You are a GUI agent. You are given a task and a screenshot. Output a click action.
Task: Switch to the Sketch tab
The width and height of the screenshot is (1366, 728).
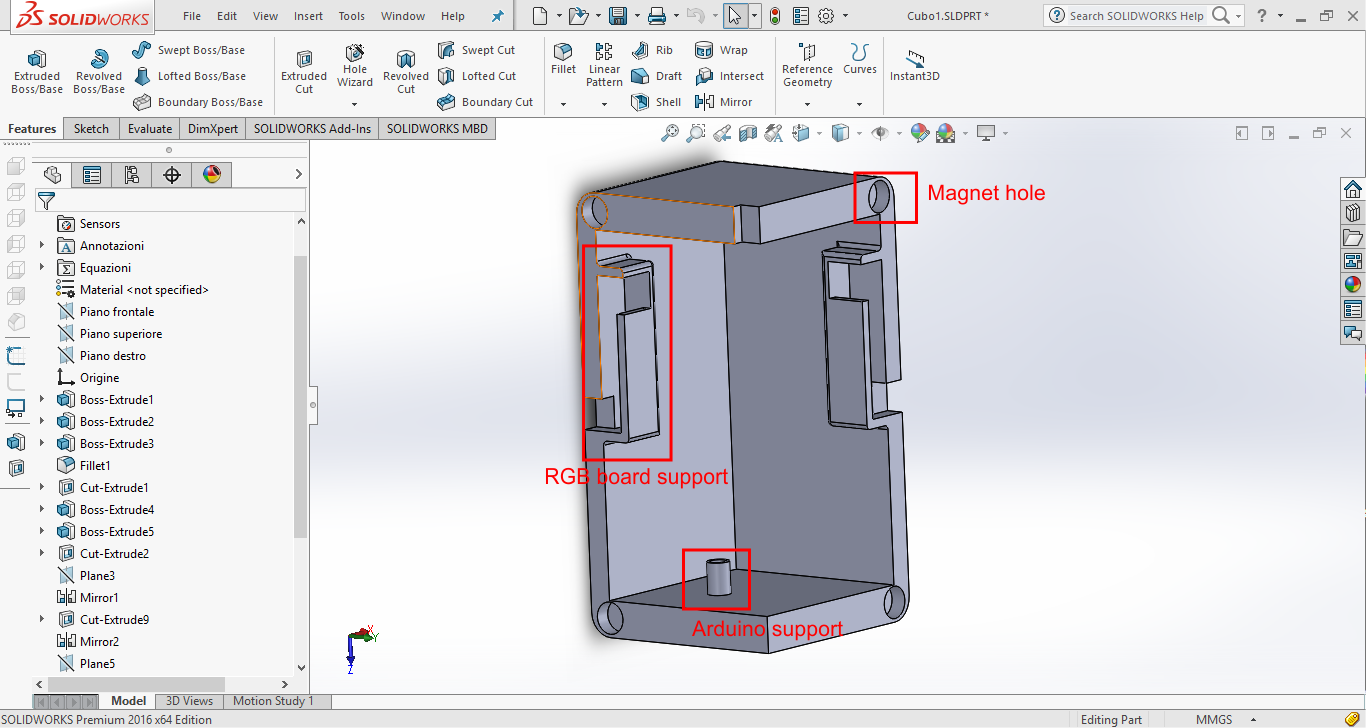click(91, 129)
